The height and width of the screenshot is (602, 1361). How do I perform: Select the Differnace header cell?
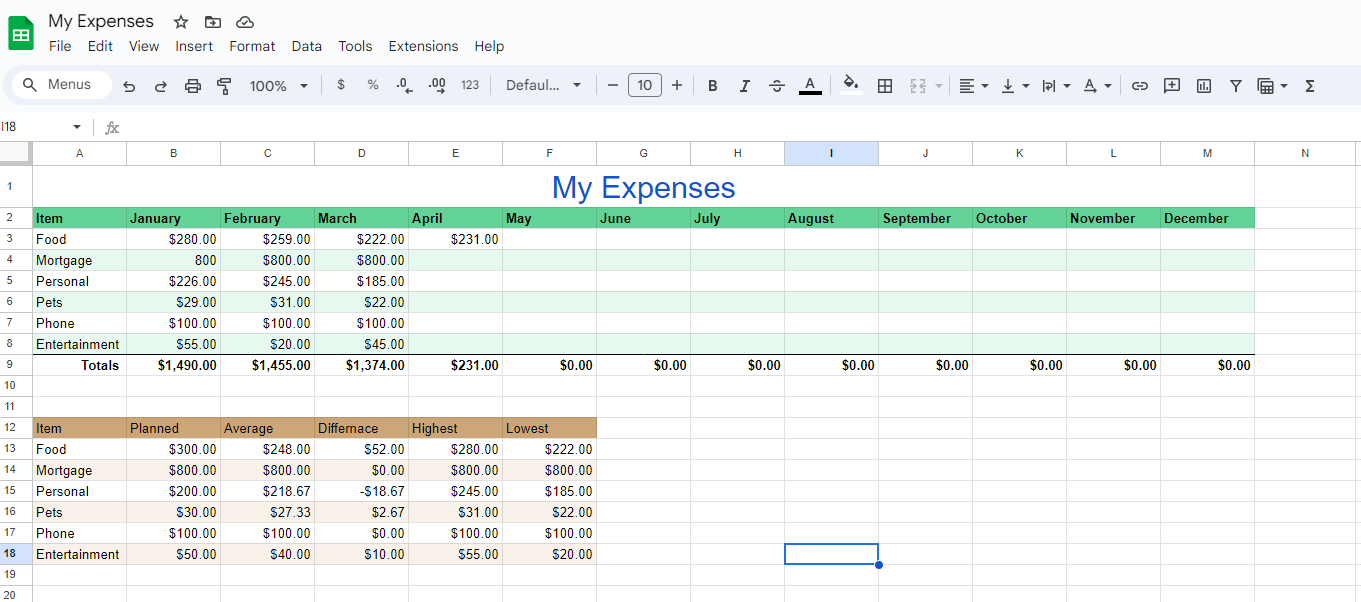(x=361, y=428)
